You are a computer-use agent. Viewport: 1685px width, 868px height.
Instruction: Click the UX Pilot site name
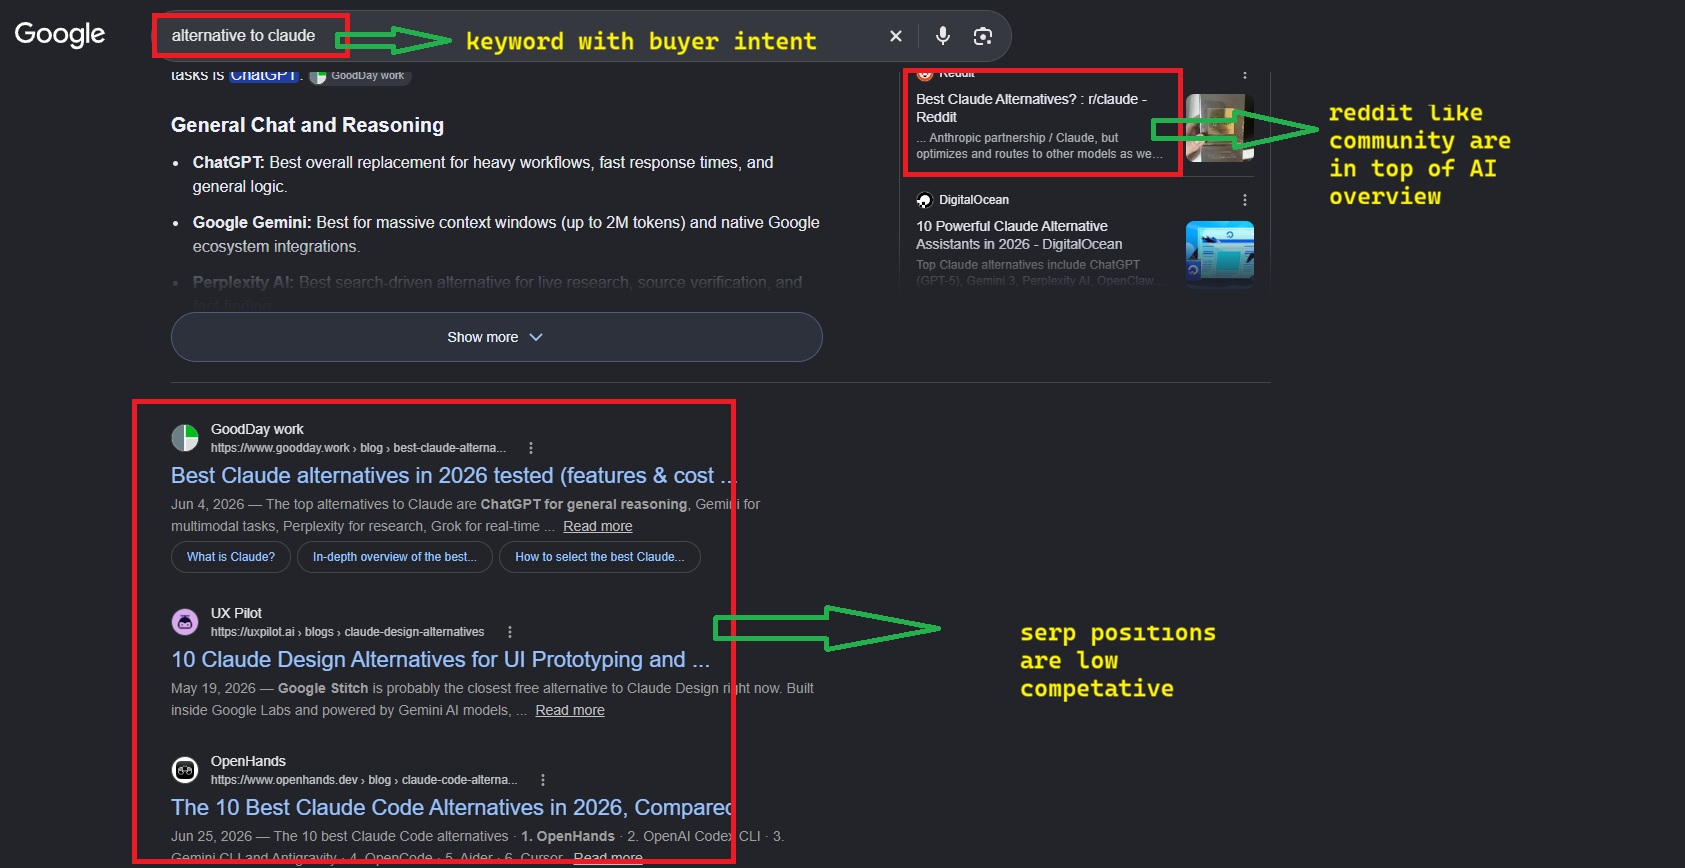pyautogui.click(x=236, y=613)
